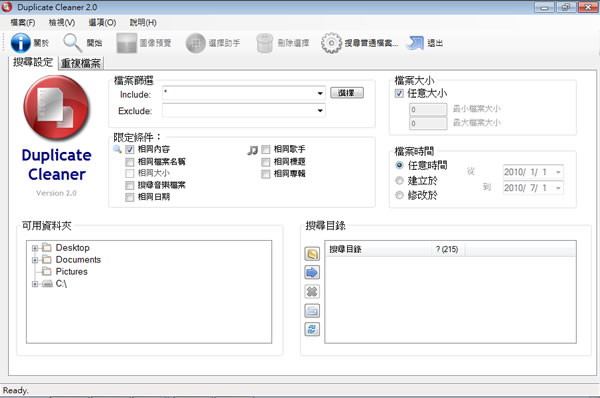Enable the 相同檔案名稱 same filename checkbox
Image resolution: width=600 pixels, height=398 pixels.
(x=130, y=162)
